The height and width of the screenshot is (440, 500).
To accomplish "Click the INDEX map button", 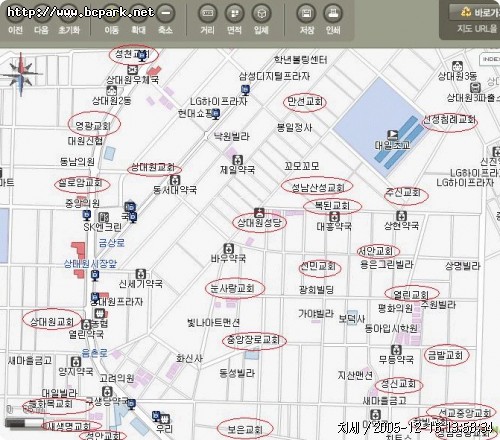I will (x=490, y=59).
